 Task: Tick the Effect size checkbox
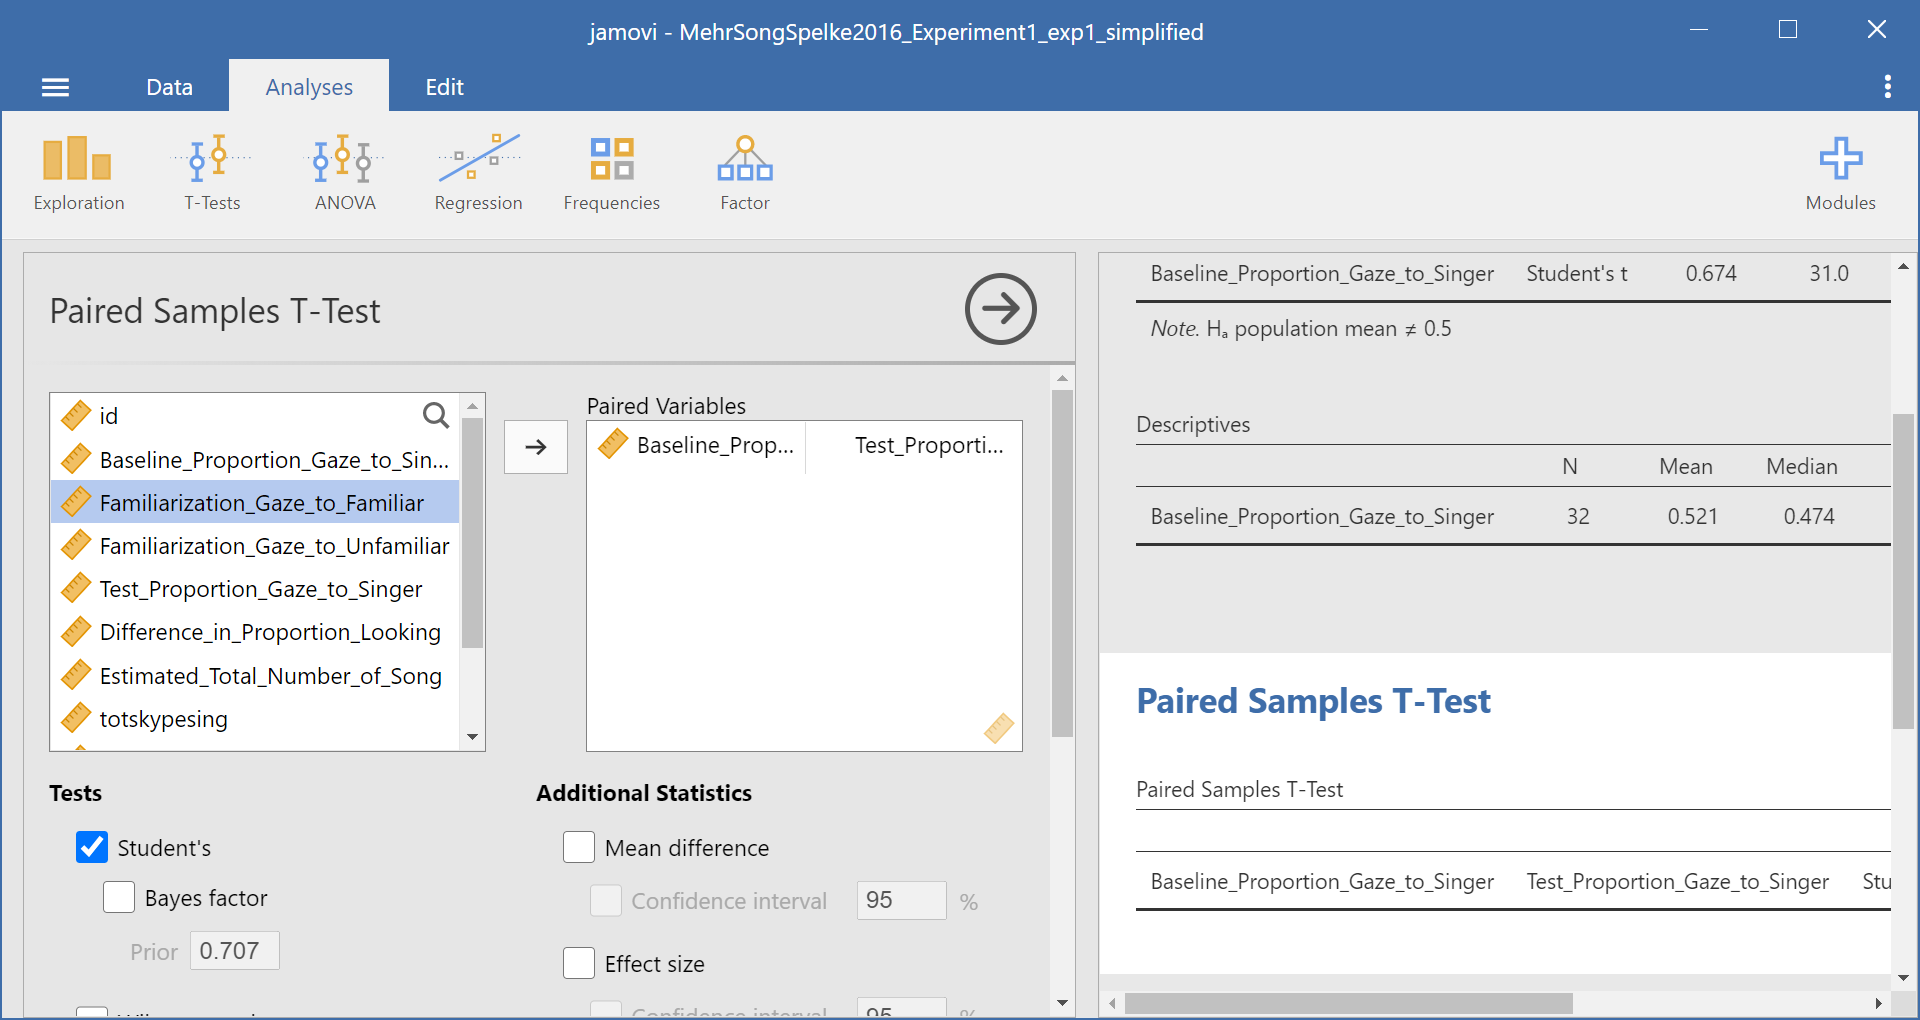[579, 963]
